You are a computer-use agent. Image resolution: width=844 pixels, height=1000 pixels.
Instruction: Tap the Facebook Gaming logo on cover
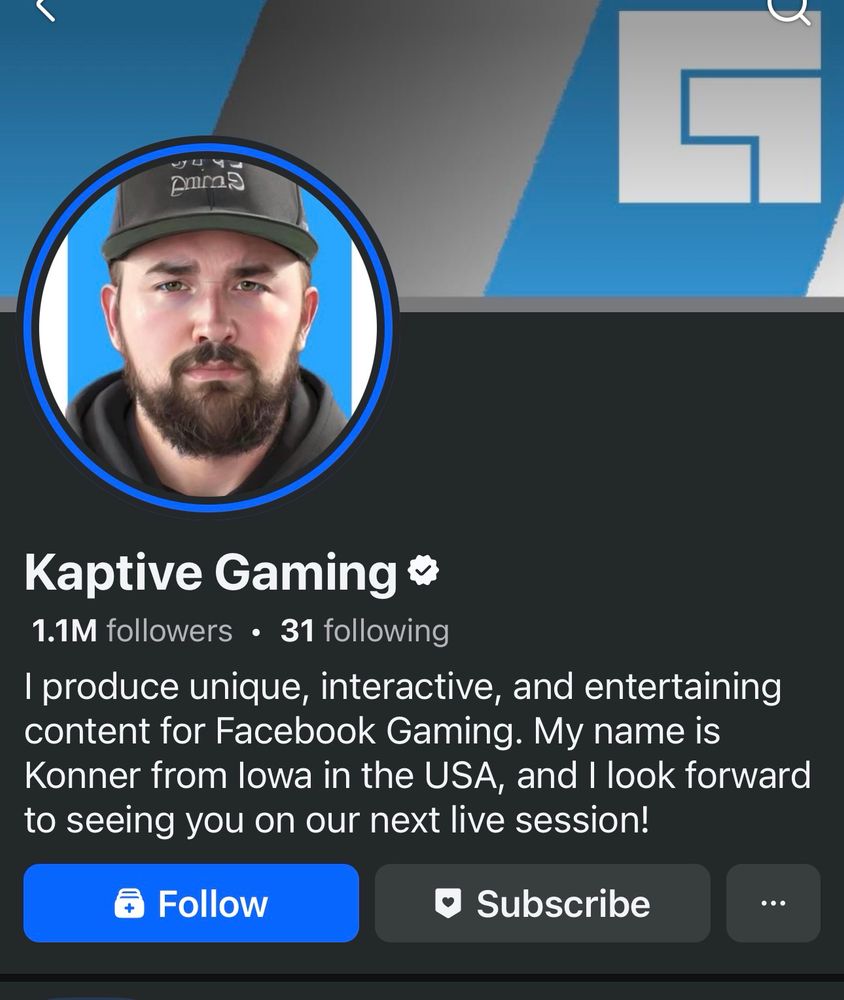pyautogui.click(x=720, y=107)
